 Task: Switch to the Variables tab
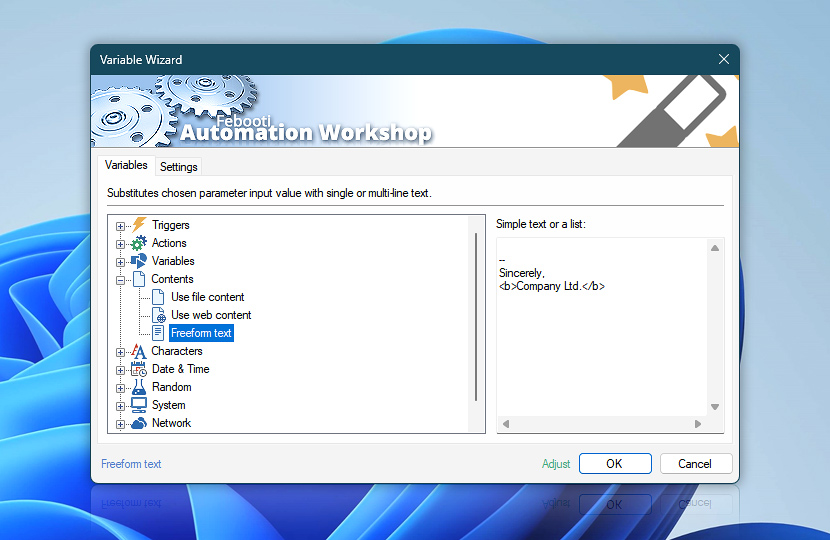pos(126,165)
